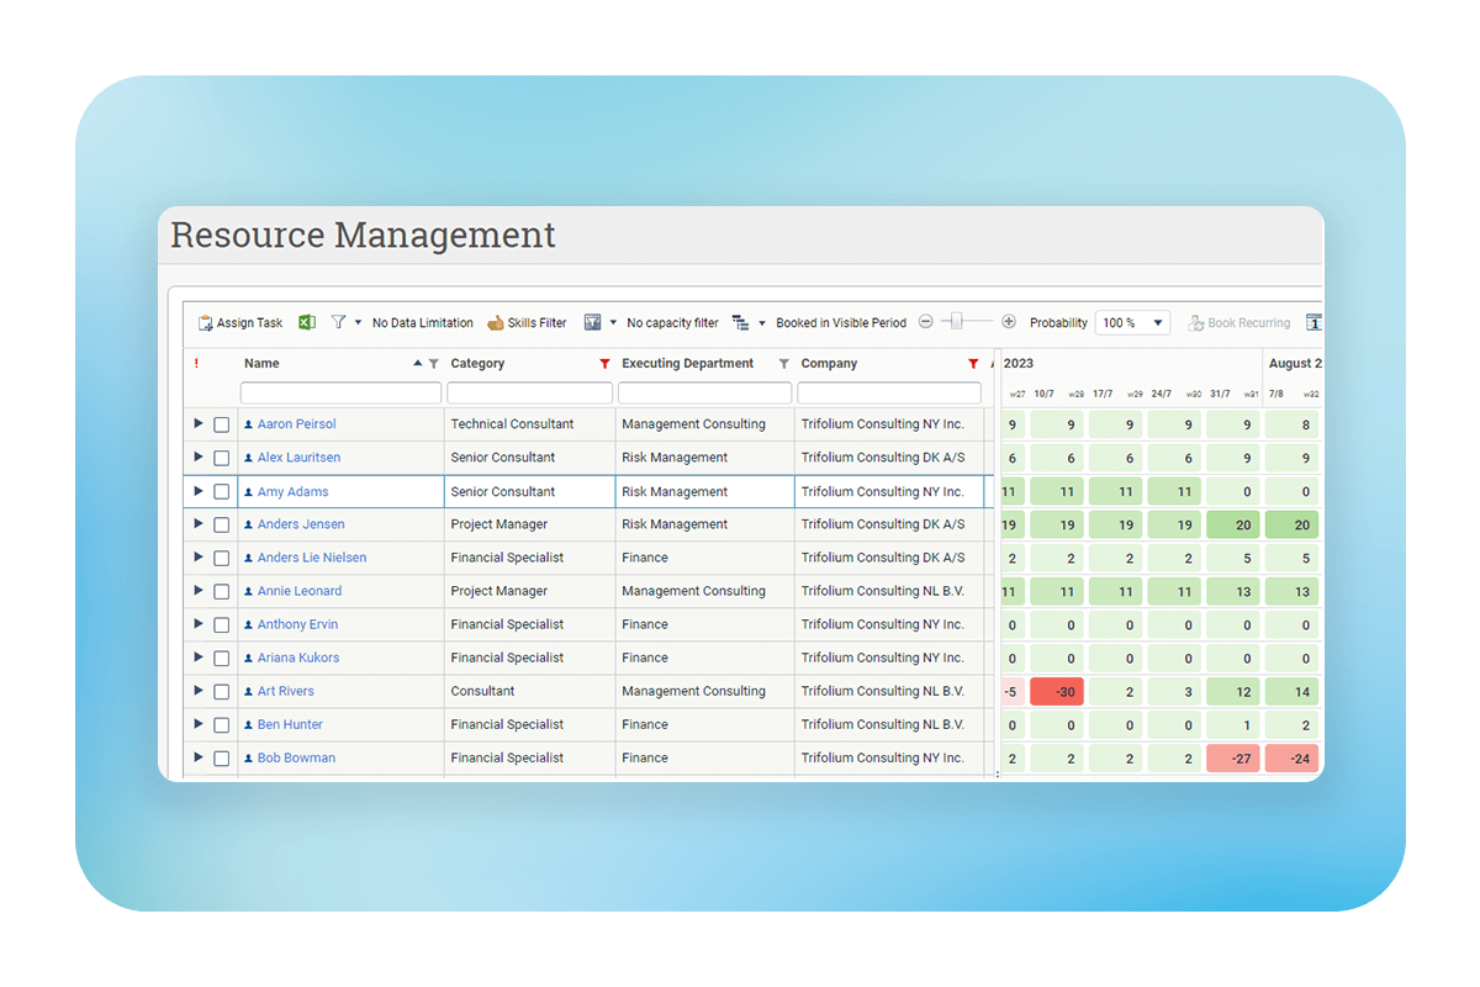This screenshot has width=1480, height=987.
Task: Export the list using the Excel icon
Action: click(307, 322)
